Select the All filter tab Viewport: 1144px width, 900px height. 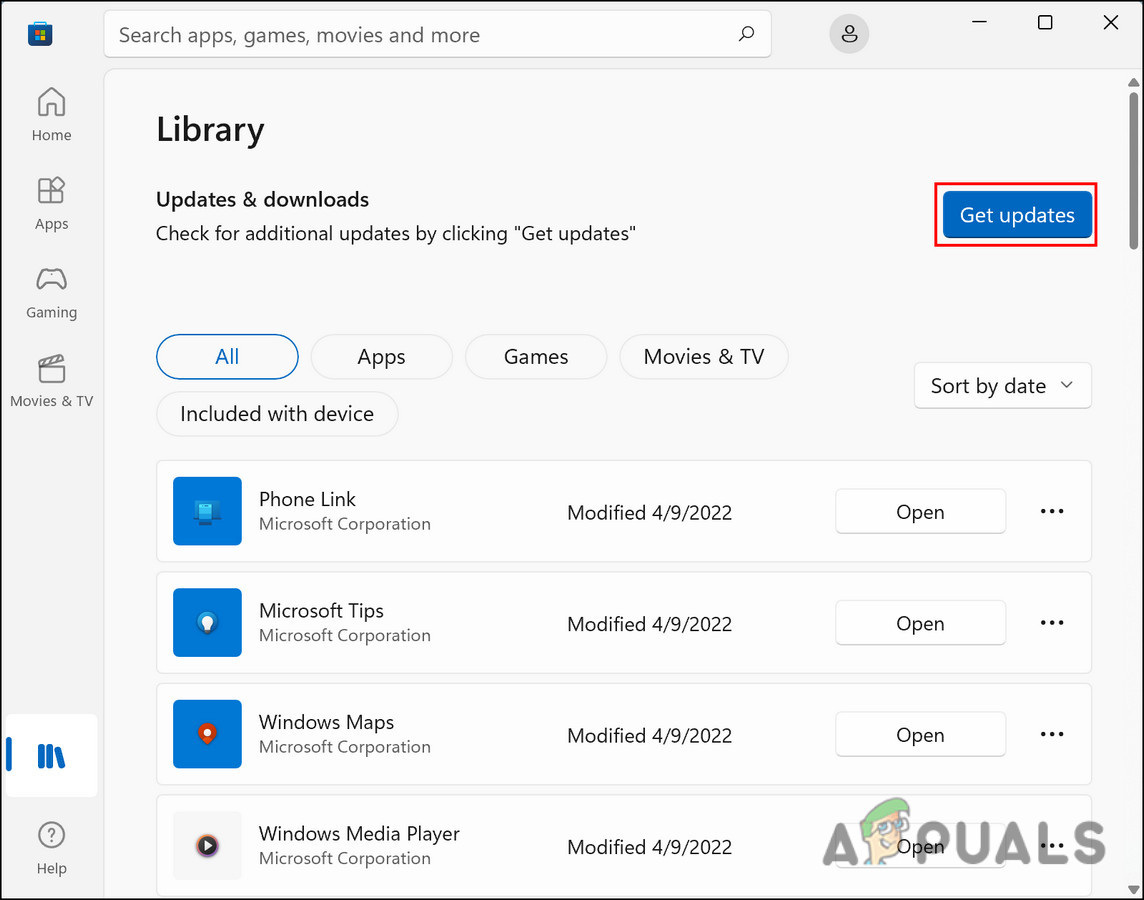tap(227, 357)
